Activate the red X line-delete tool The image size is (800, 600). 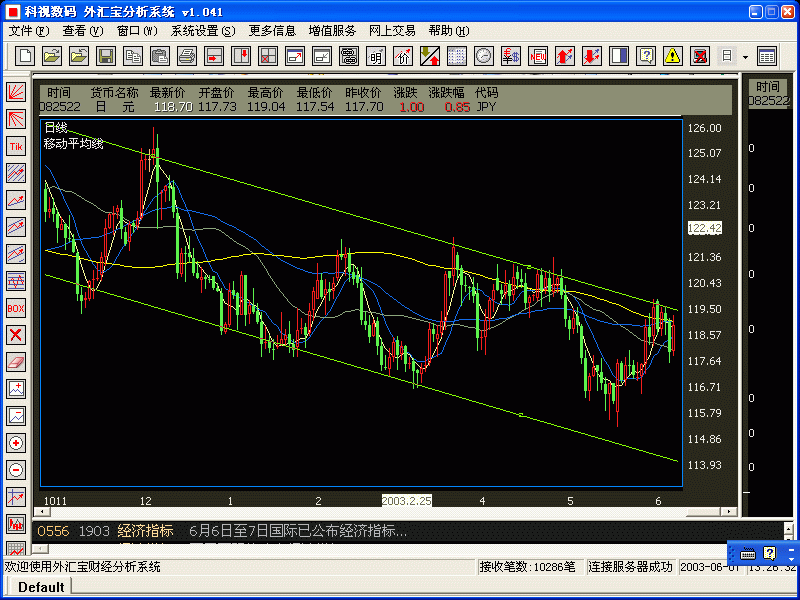point(14,335)
